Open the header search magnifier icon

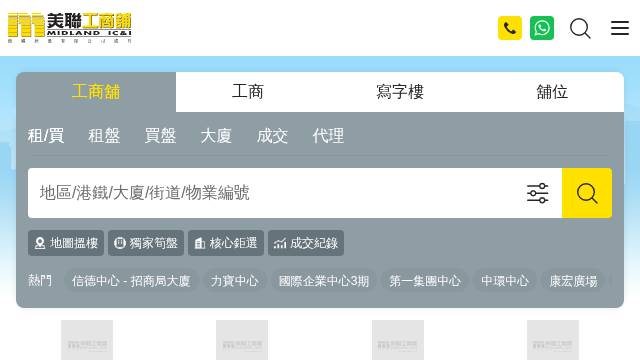click(580, 28)
